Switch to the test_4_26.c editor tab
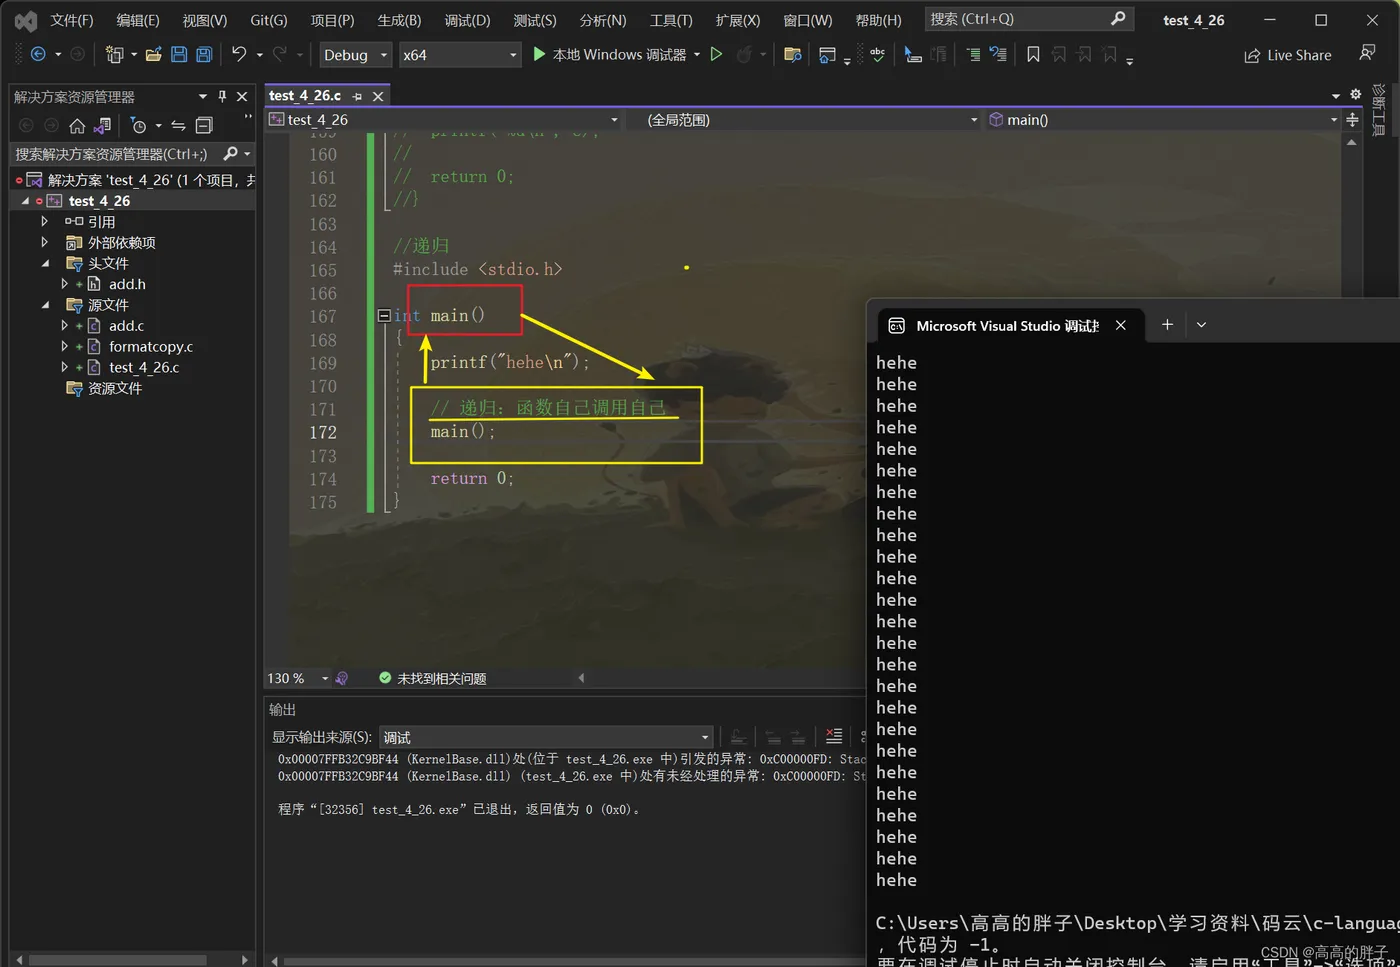 coord(305,96)
